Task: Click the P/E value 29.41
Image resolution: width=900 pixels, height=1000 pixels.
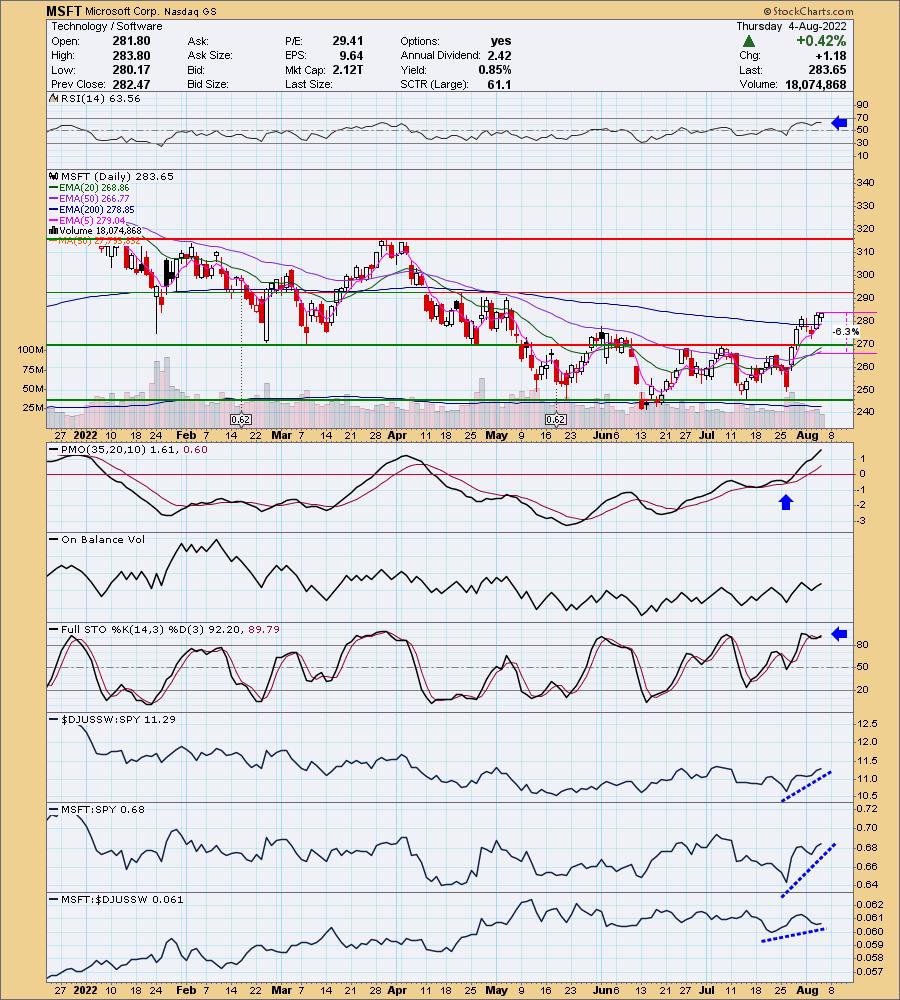Action: point(348,41)
